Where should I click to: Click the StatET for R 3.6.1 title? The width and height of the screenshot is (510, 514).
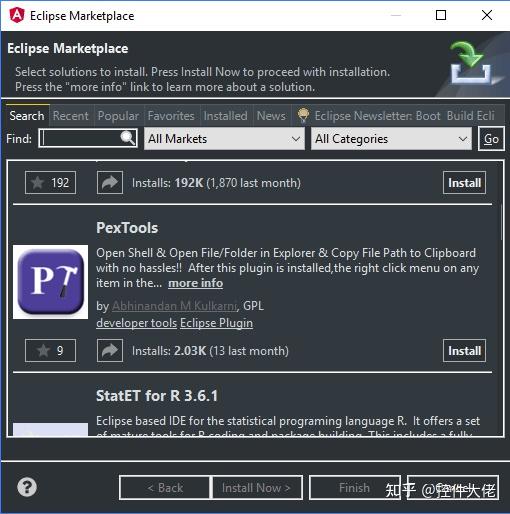pos(157,396)
